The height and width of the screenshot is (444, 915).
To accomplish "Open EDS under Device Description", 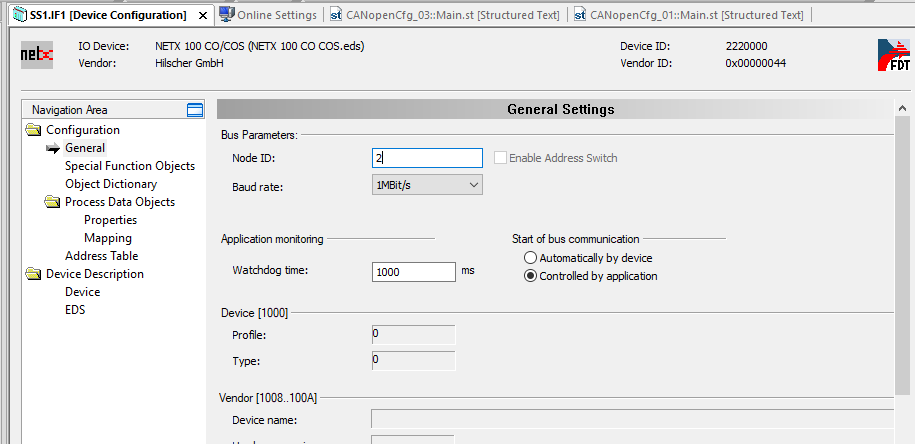I will [75, 310].
